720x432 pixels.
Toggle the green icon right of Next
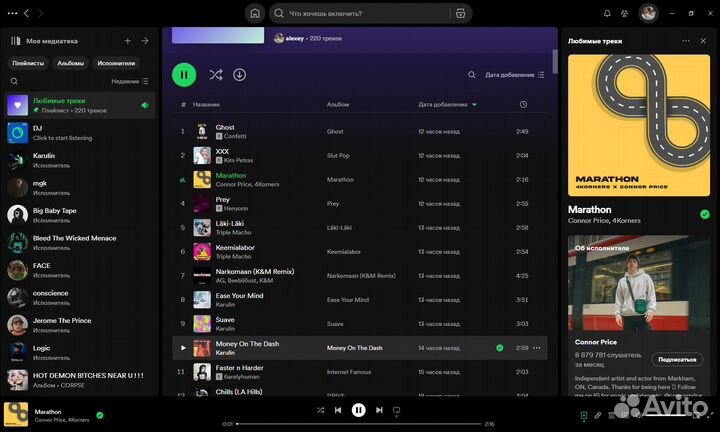click(396, 410)
